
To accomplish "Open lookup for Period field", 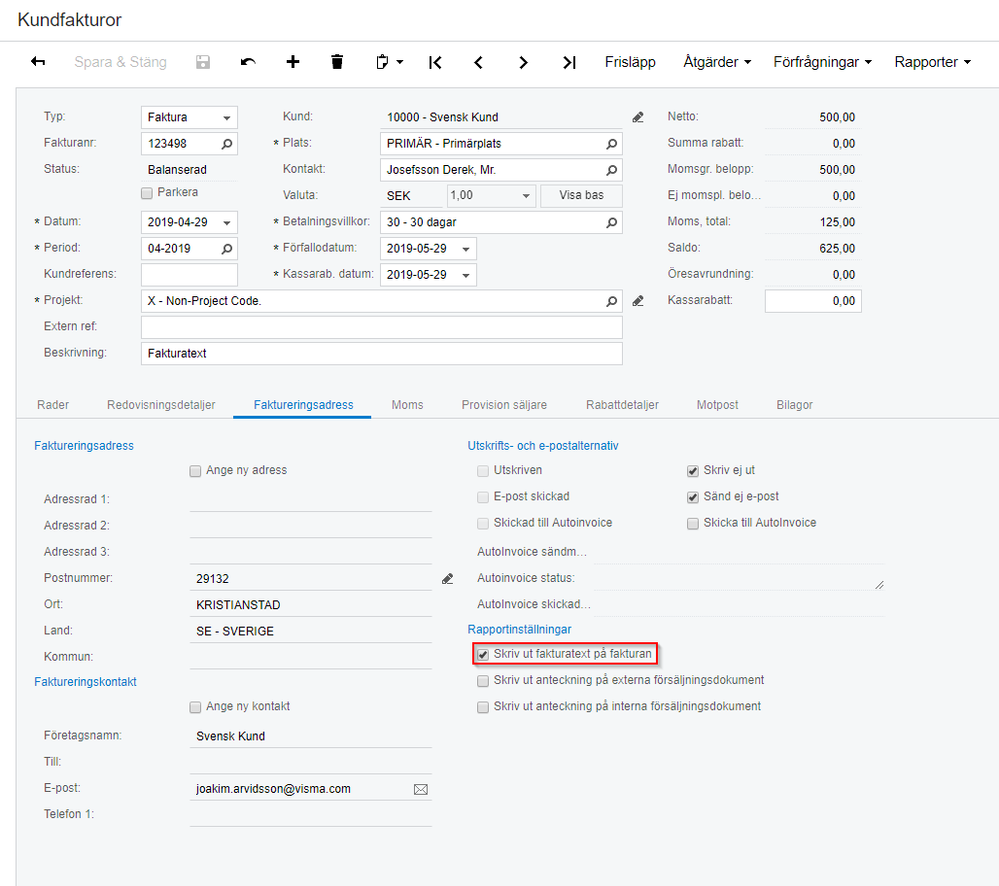I will click(227, 248).
